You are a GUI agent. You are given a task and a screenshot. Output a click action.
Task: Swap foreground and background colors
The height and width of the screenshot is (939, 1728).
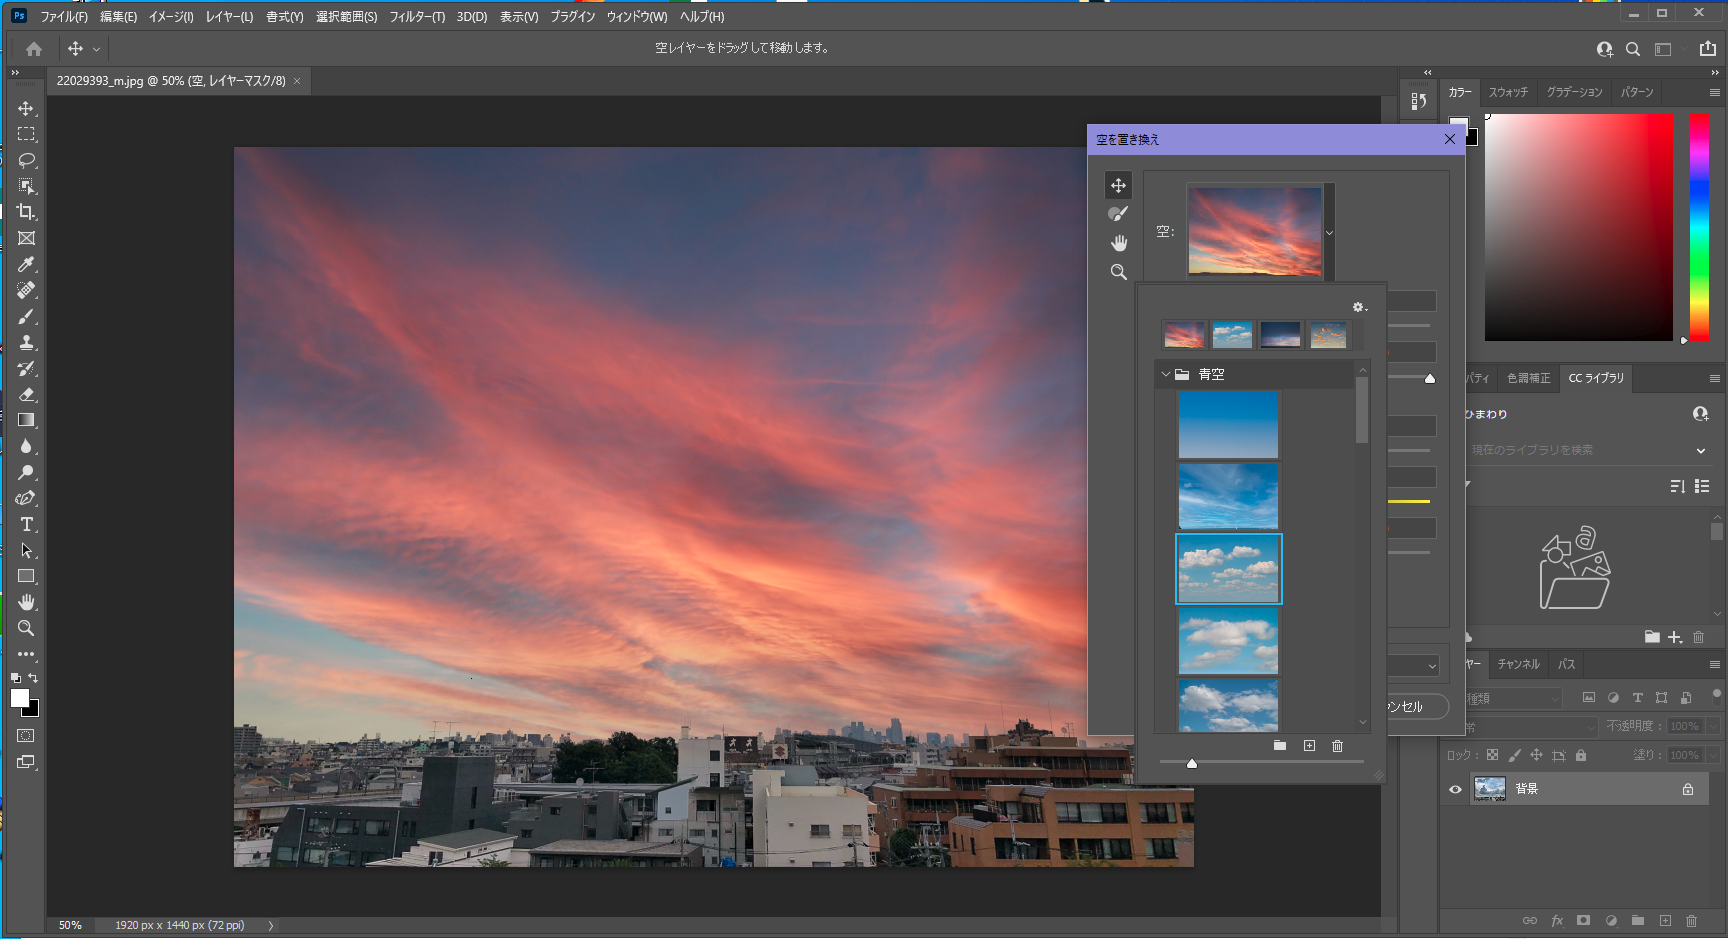click(33, 678)
